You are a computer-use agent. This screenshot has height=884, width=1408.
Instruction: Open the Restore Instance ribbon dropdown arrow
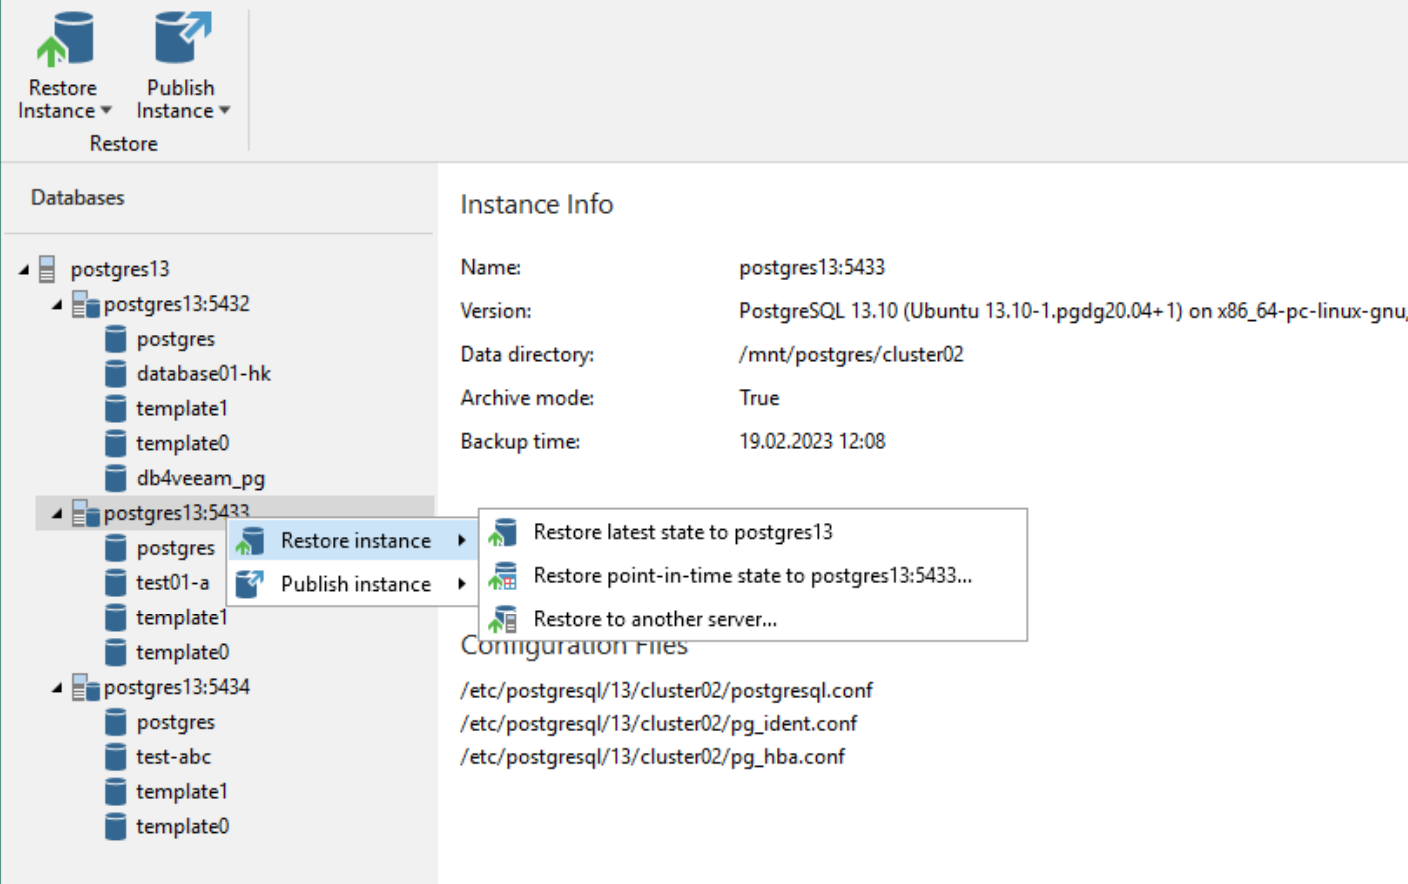[x=106, y=111]
